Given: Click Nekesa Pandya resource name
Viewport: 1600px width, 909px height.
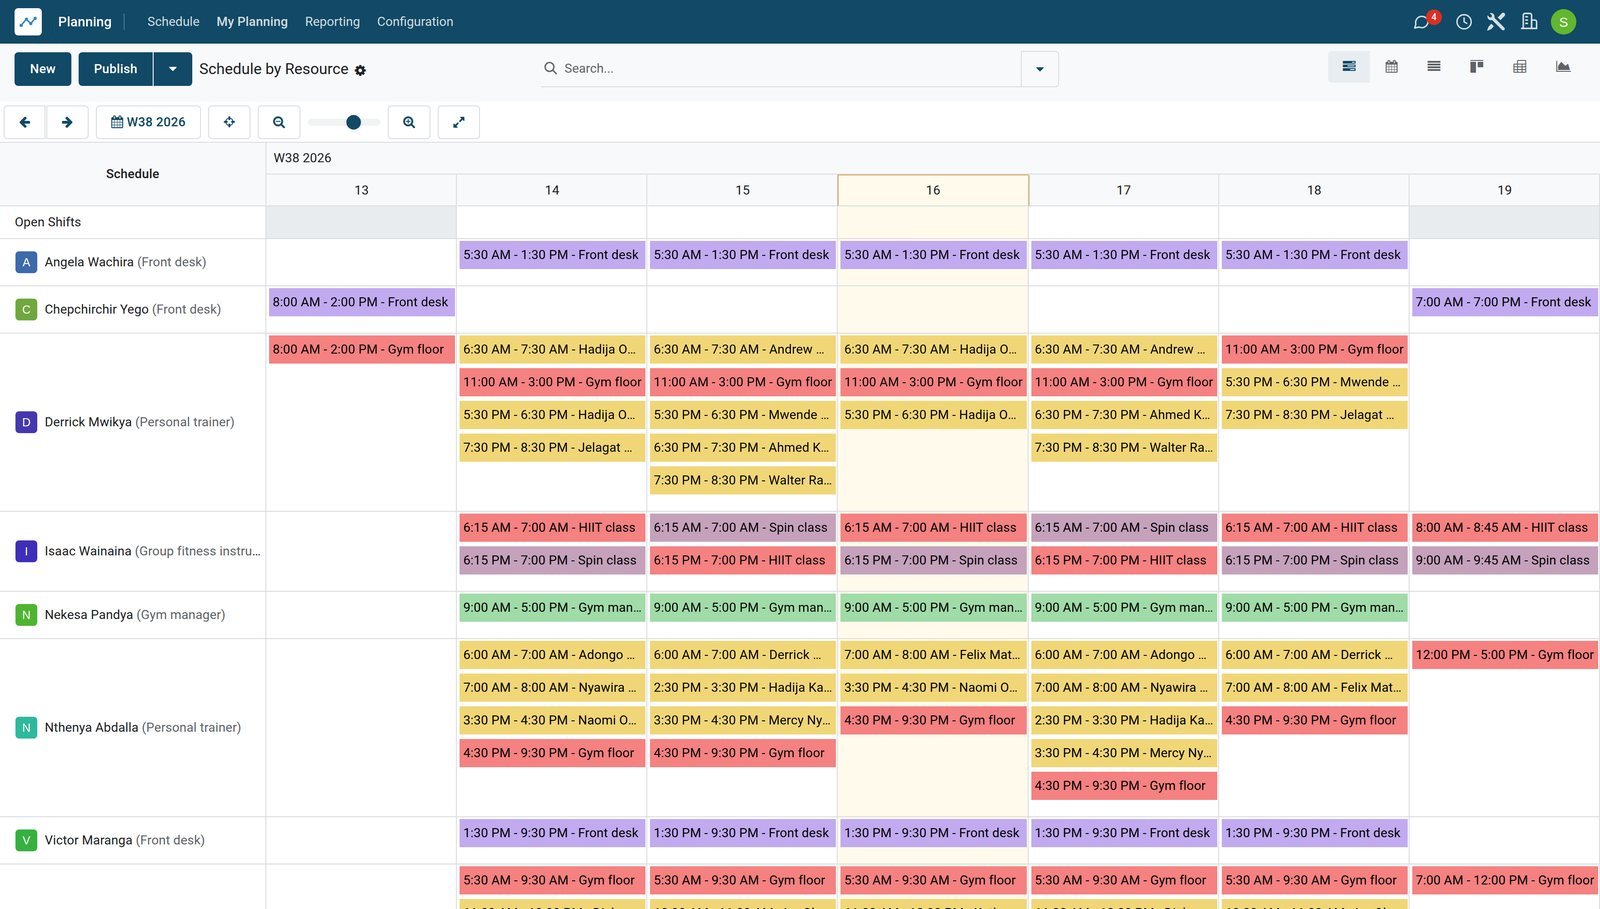Looking at the screenshot, I should pos(89,615).
